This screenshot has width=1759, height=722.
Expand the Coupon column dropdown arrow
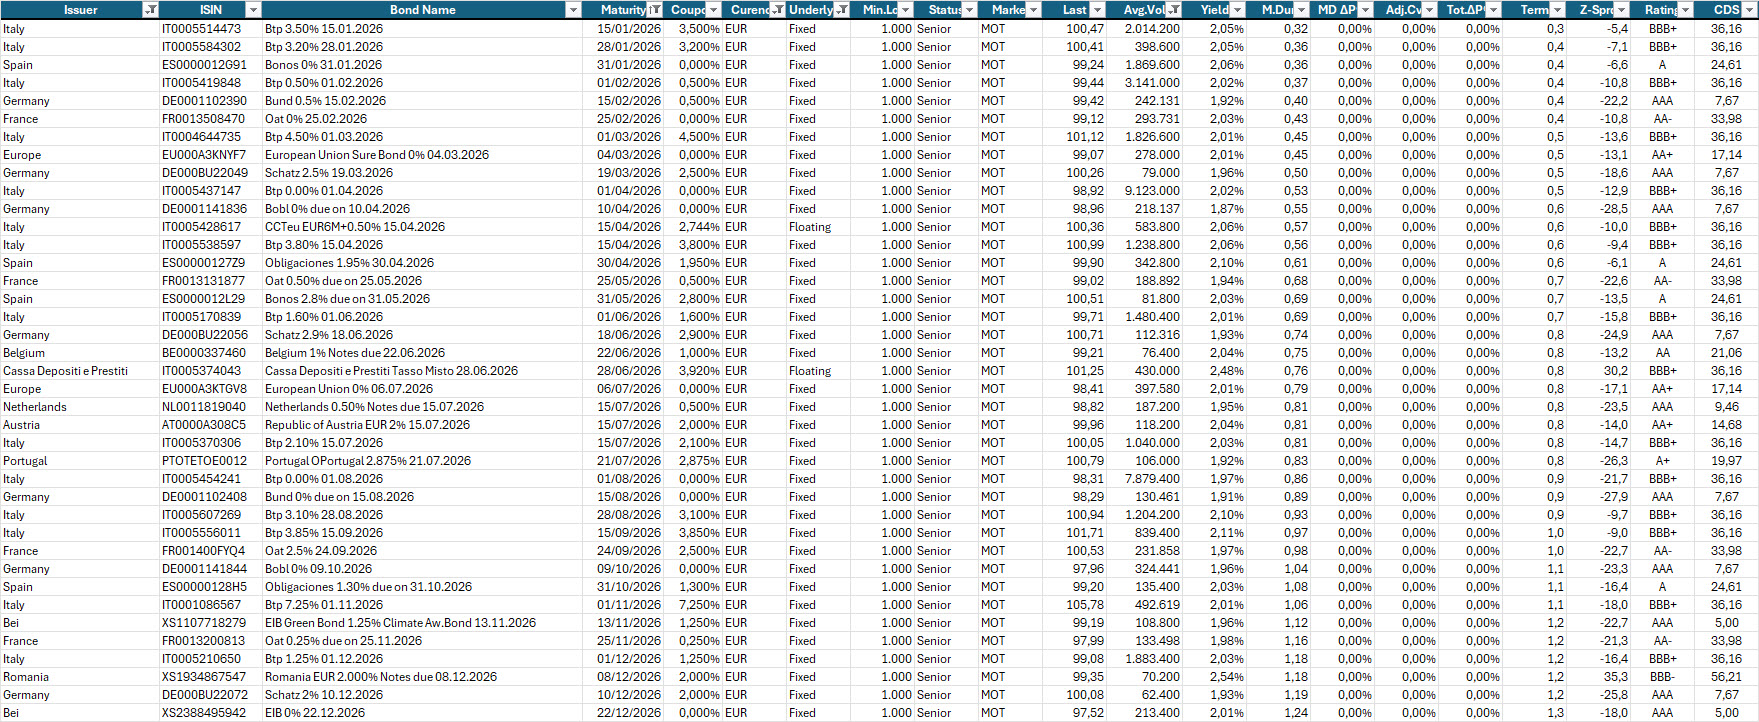[713, 10]
